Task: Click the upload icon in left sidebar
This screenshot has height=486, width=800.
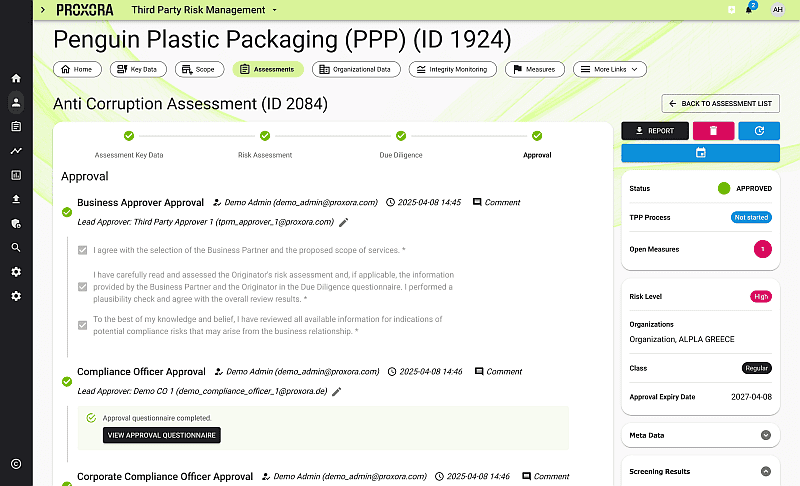Action: click(x=16, y=199)
